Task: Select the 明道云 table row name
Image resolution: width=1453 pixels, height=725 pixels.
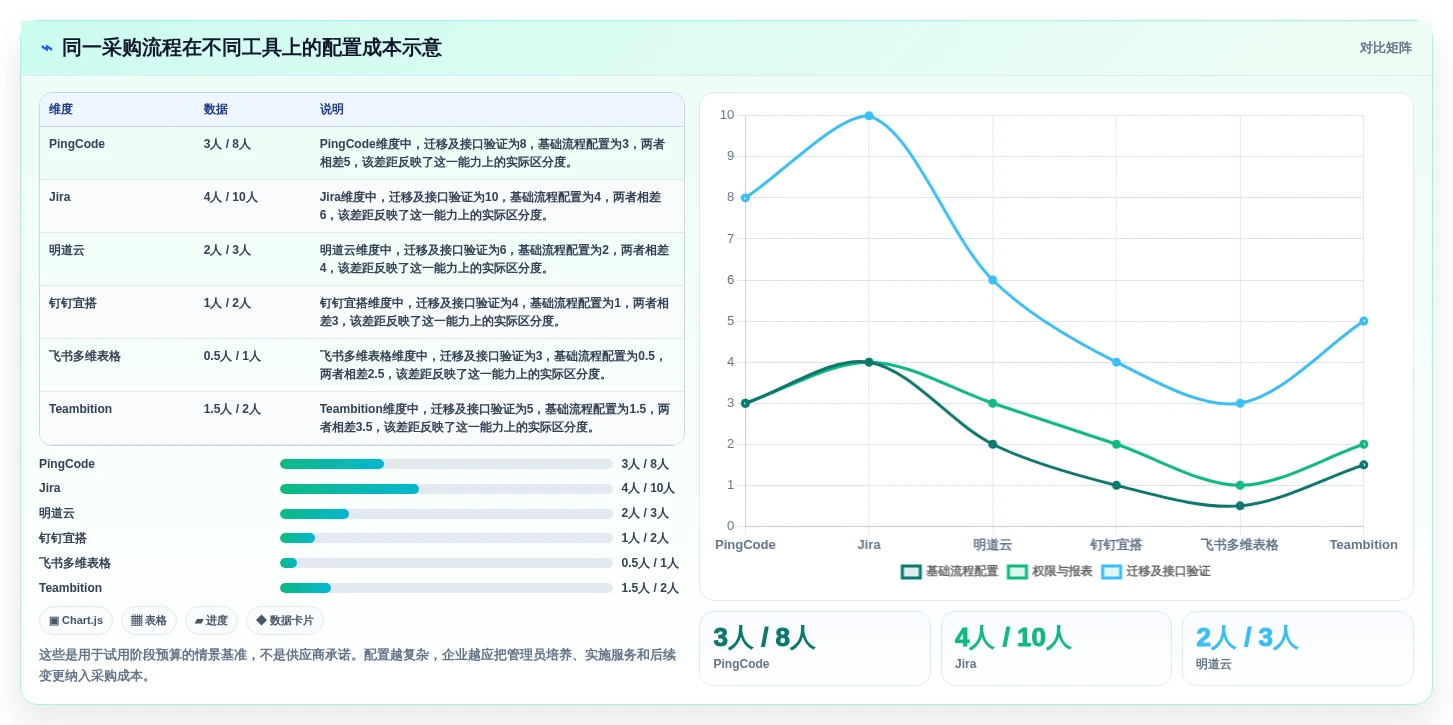Action: [x=67, y=250]
